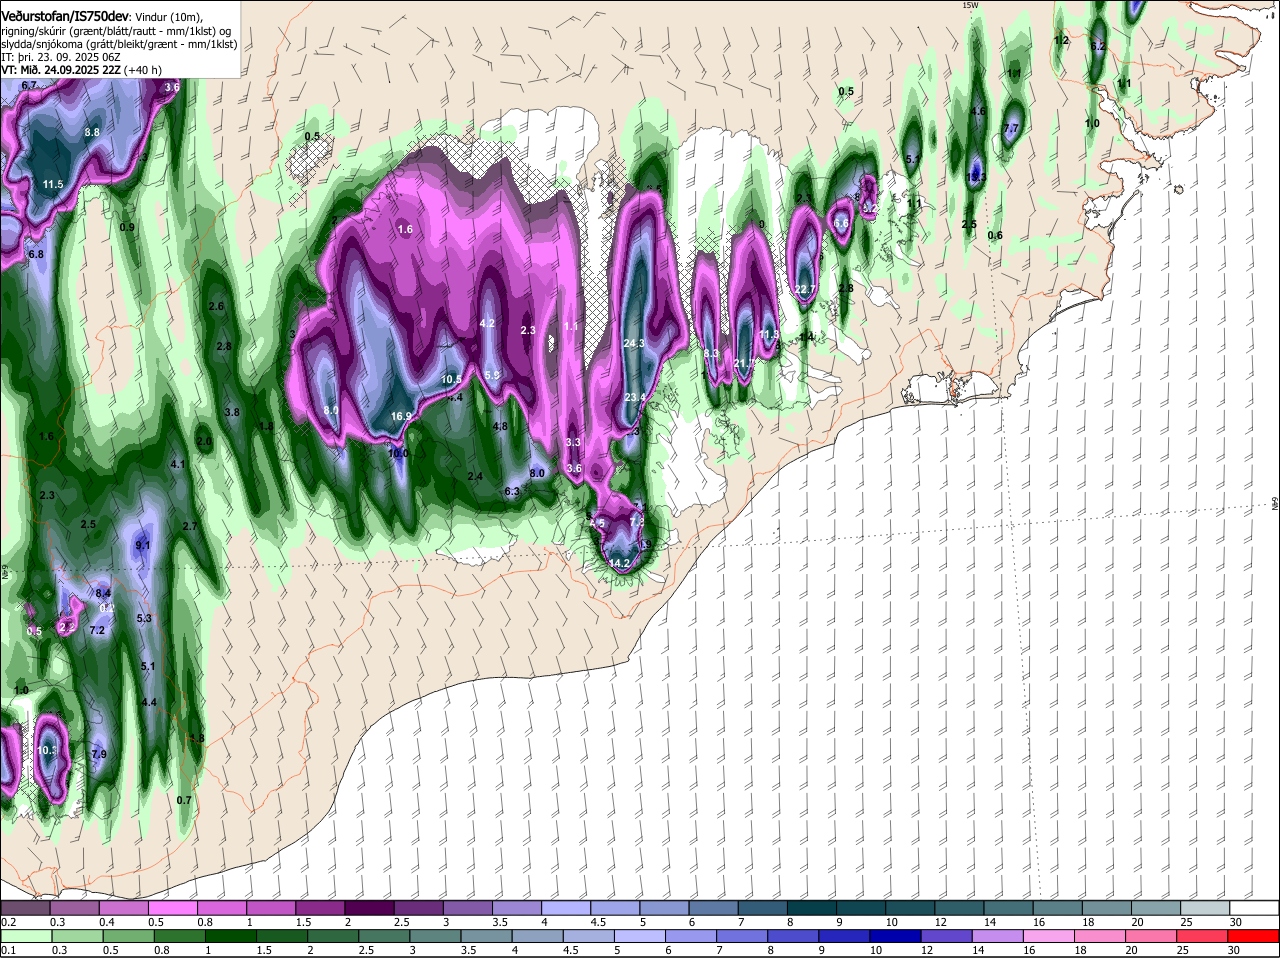Select the VT: Mið. 24.09.2025 22Z line
The width and height of the screenshot is (1280, 958).
[61, 70]
